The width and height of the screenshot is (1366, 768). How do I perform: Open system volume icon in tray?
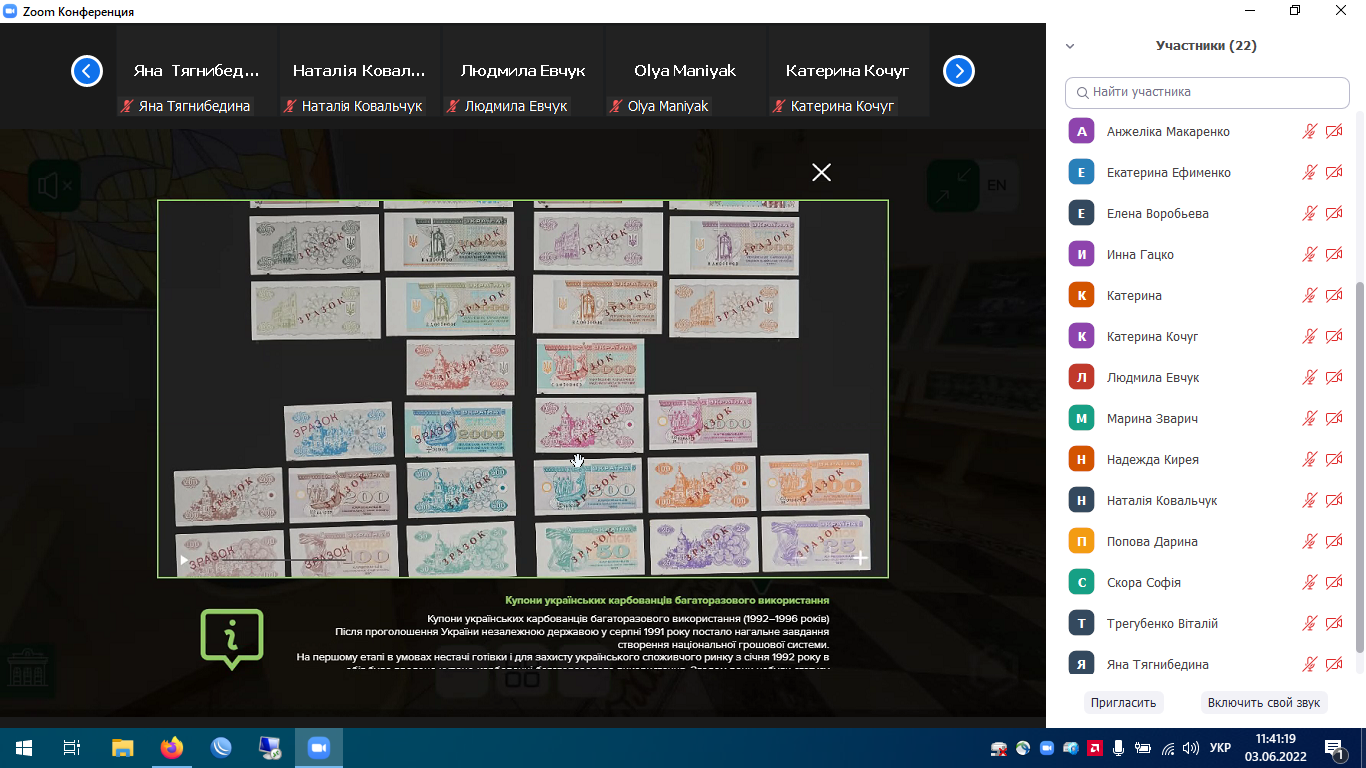click(x=1190, y=748)
